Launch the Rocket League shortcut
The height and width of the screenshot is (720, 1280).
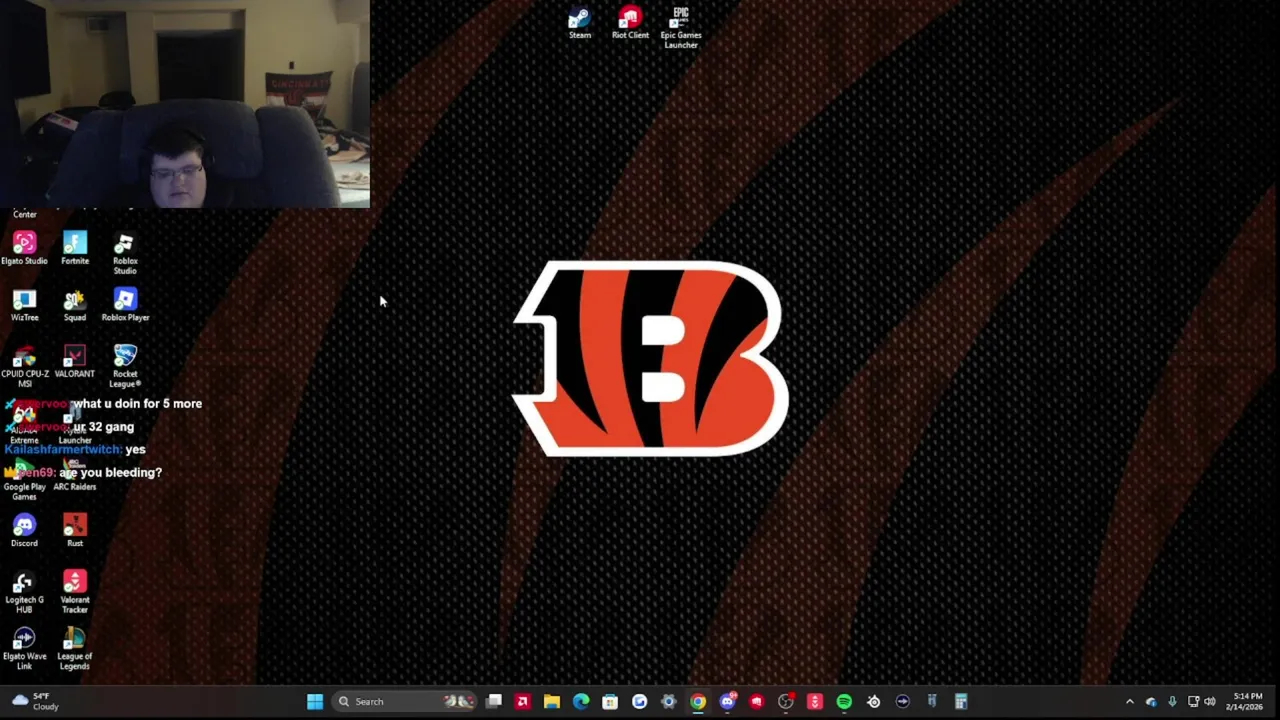coord(125,366)
